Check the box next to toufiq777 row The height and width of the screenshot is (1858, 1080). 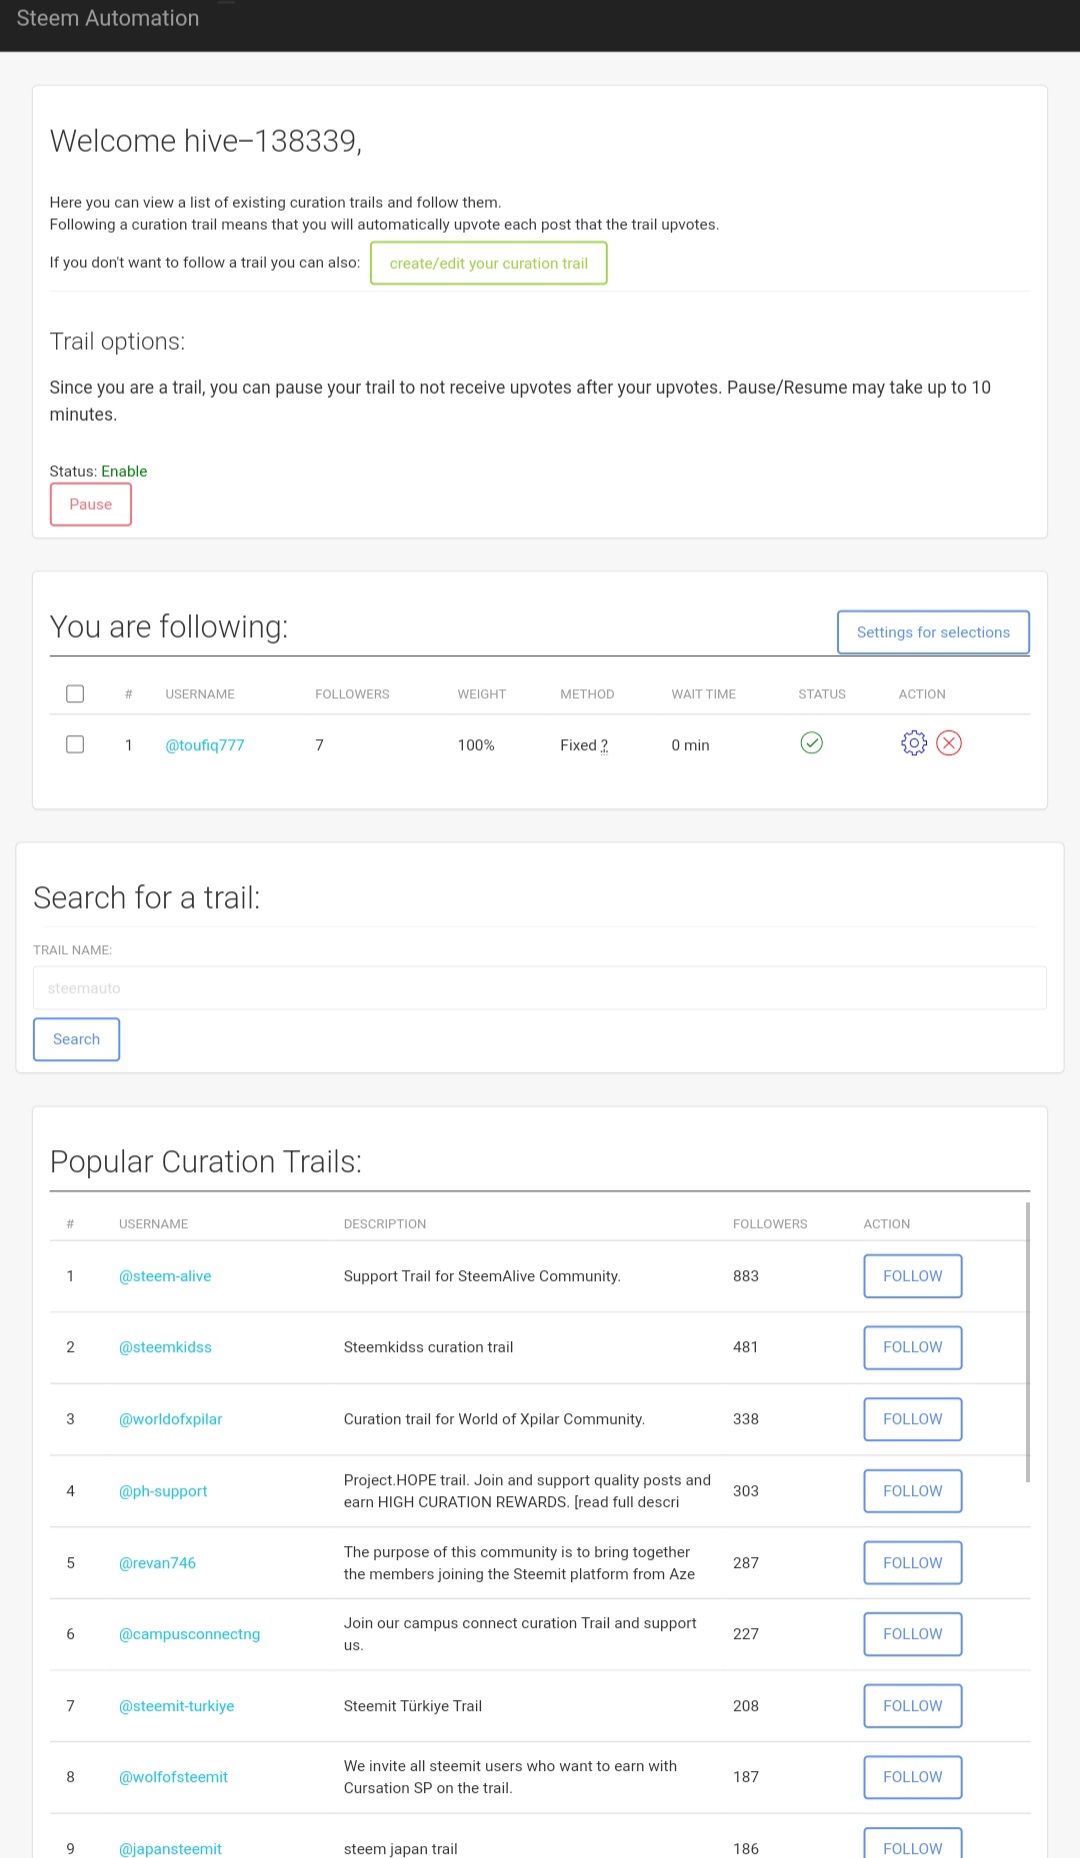[75, 745]
